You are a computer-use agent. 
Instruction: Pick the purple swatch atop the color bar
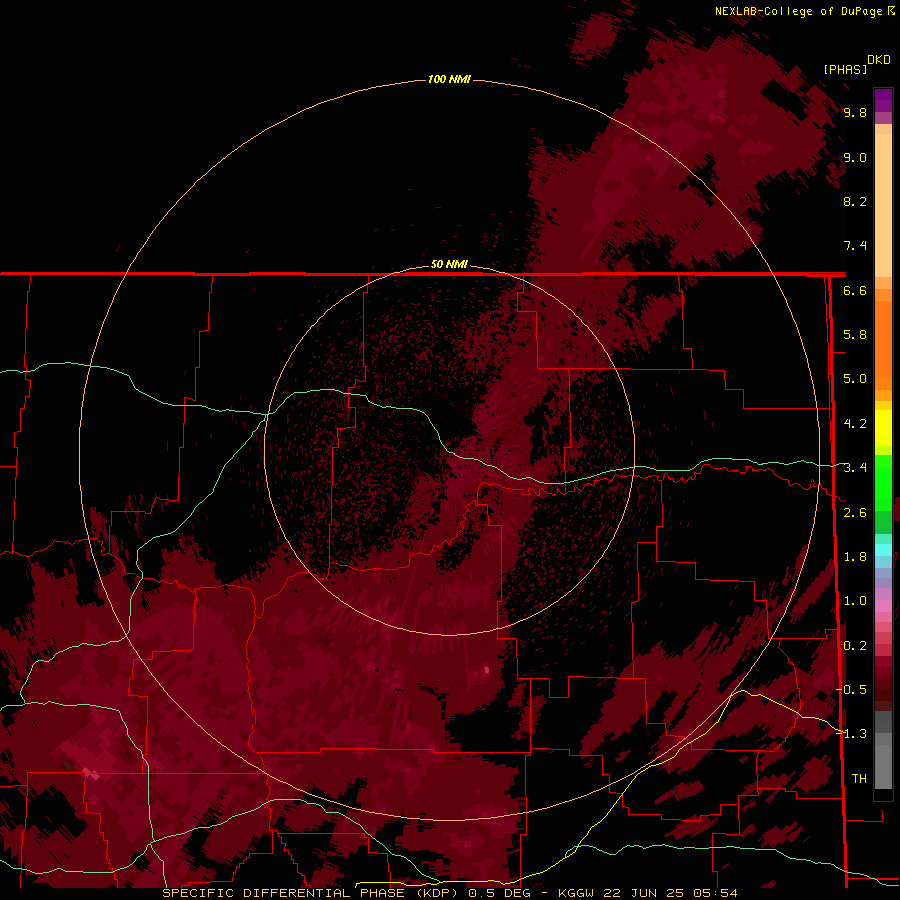[x=883, y=100]
